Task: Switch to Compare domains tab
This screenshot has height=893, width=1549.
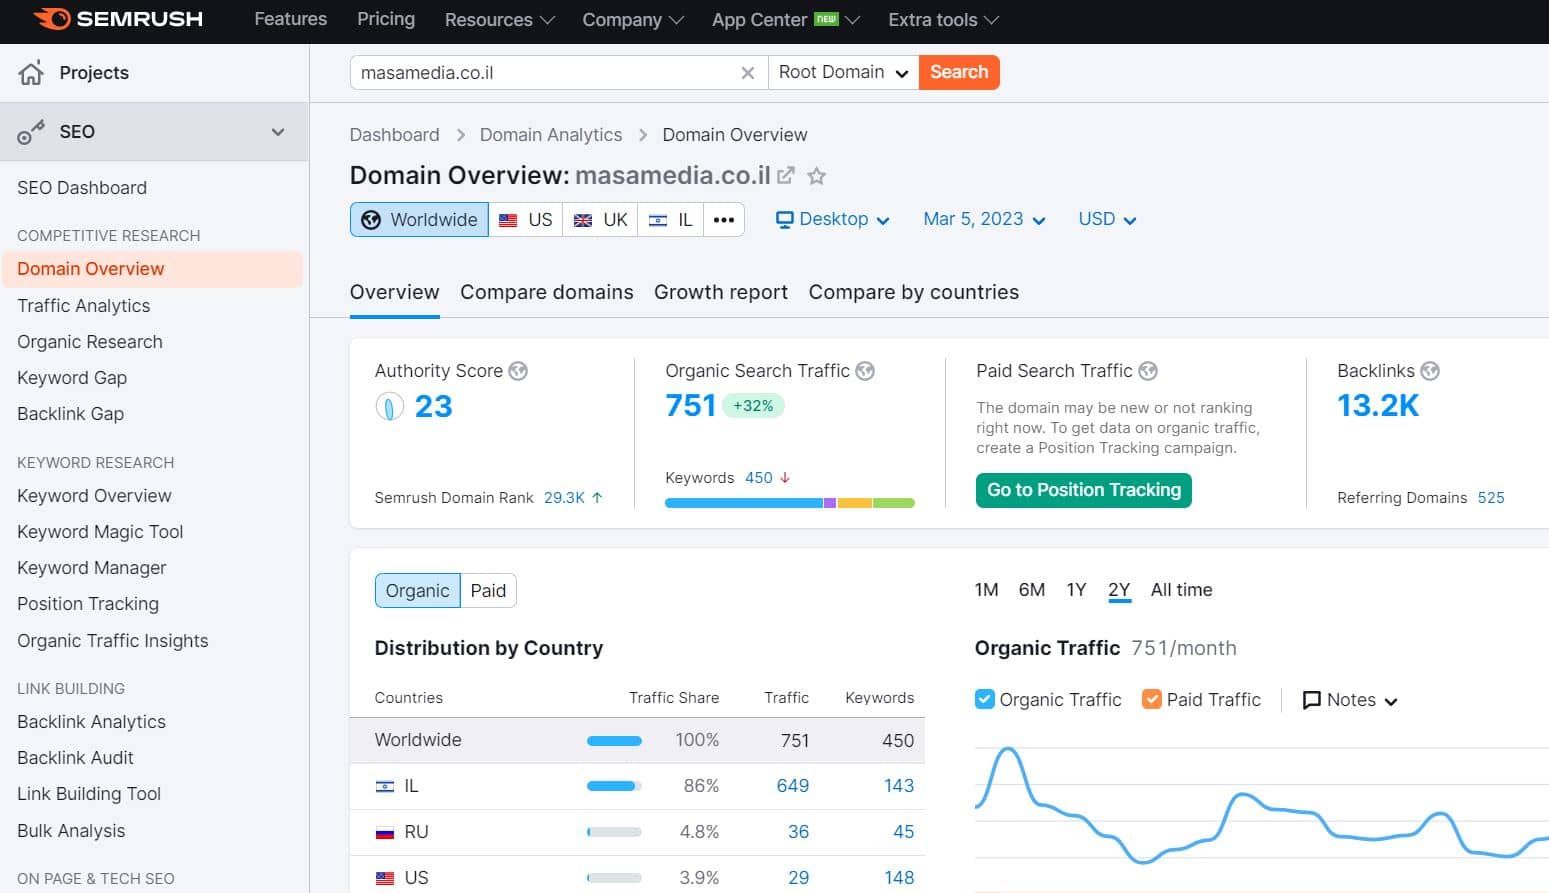Action: (547, 292)
